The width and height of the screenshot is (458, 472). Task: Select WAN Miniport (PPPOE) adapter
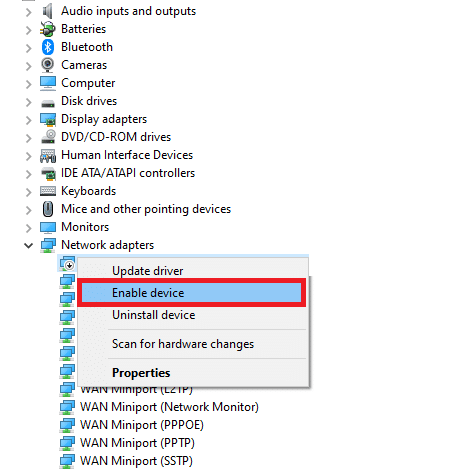[x=142, y=425]
